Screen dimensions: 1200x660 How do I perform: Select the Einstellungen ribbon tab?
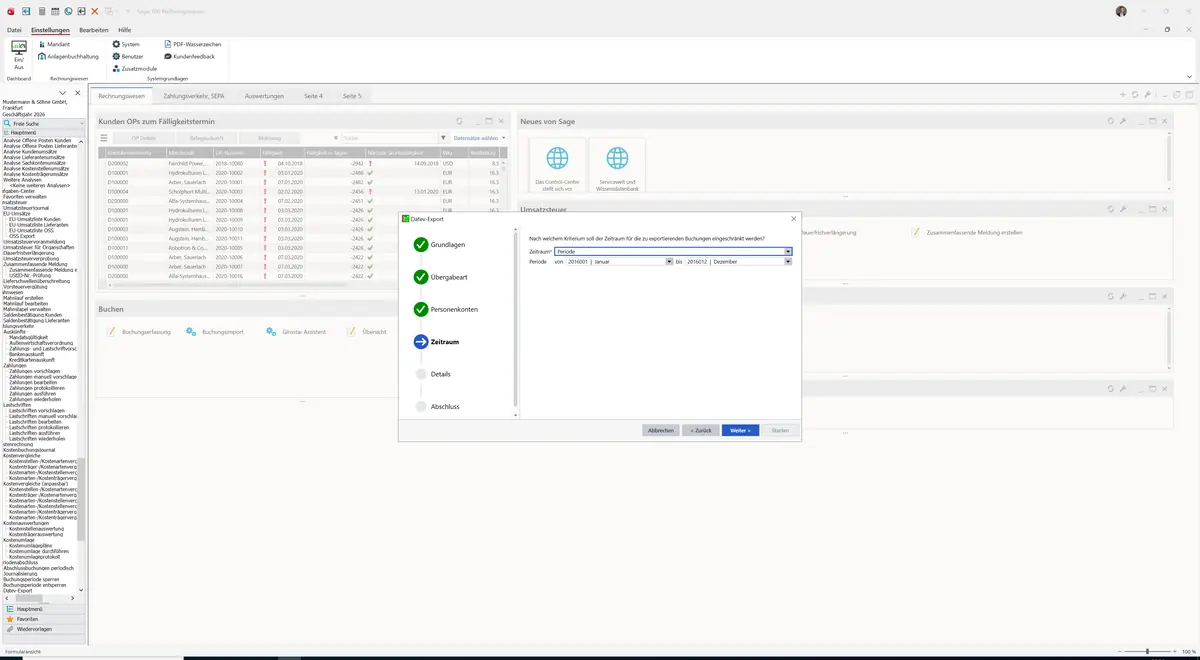click(50, 30)
